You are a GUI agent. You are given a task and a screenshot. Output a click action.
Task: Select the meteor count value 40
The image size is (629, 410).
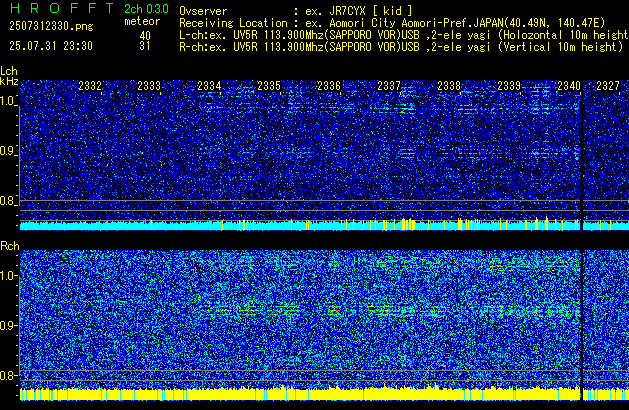145,36
